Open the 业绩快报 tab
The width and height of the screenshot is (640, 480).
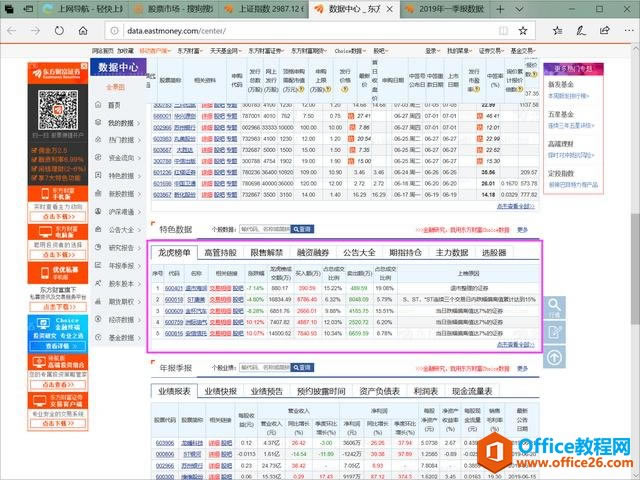(219, 391)
